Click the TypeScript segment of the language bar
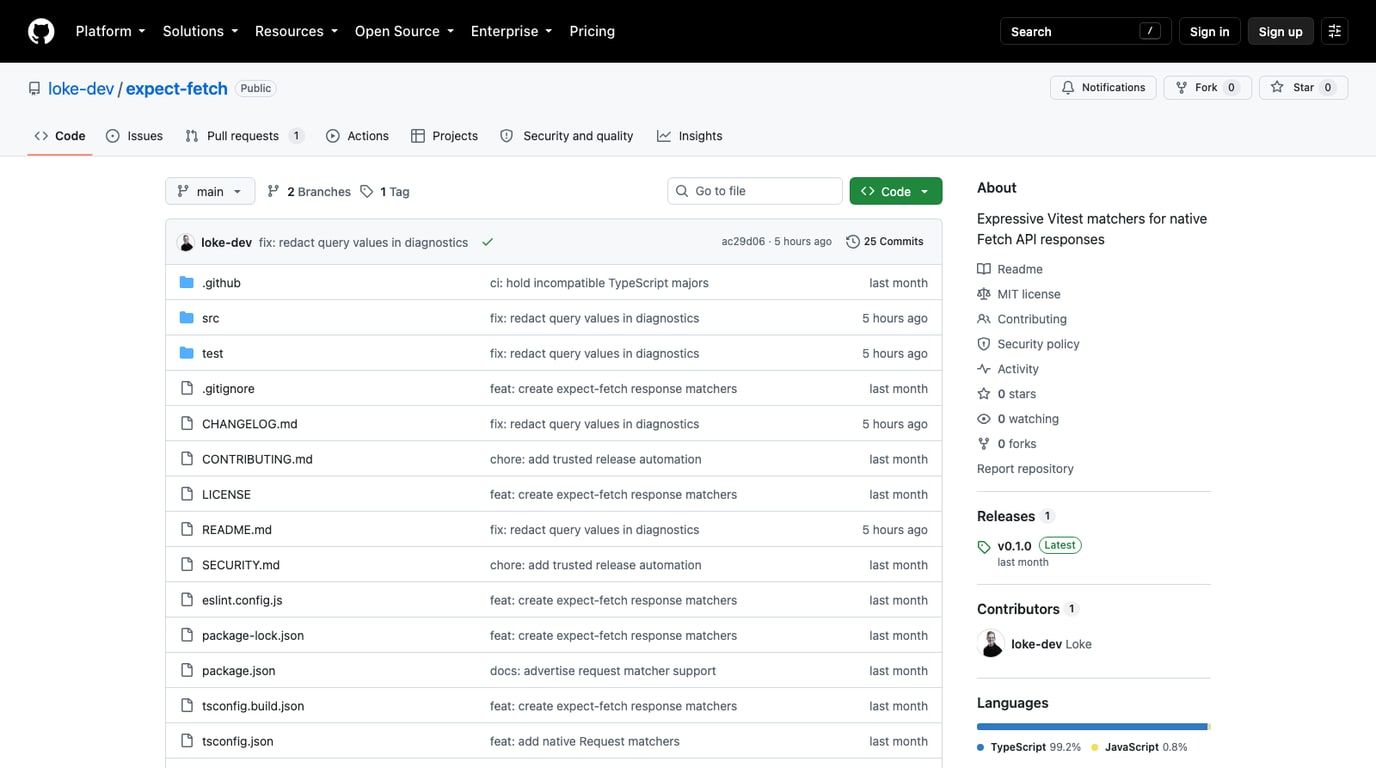This screenshot has height=768, width=1376. click(x=1092, y=727)
